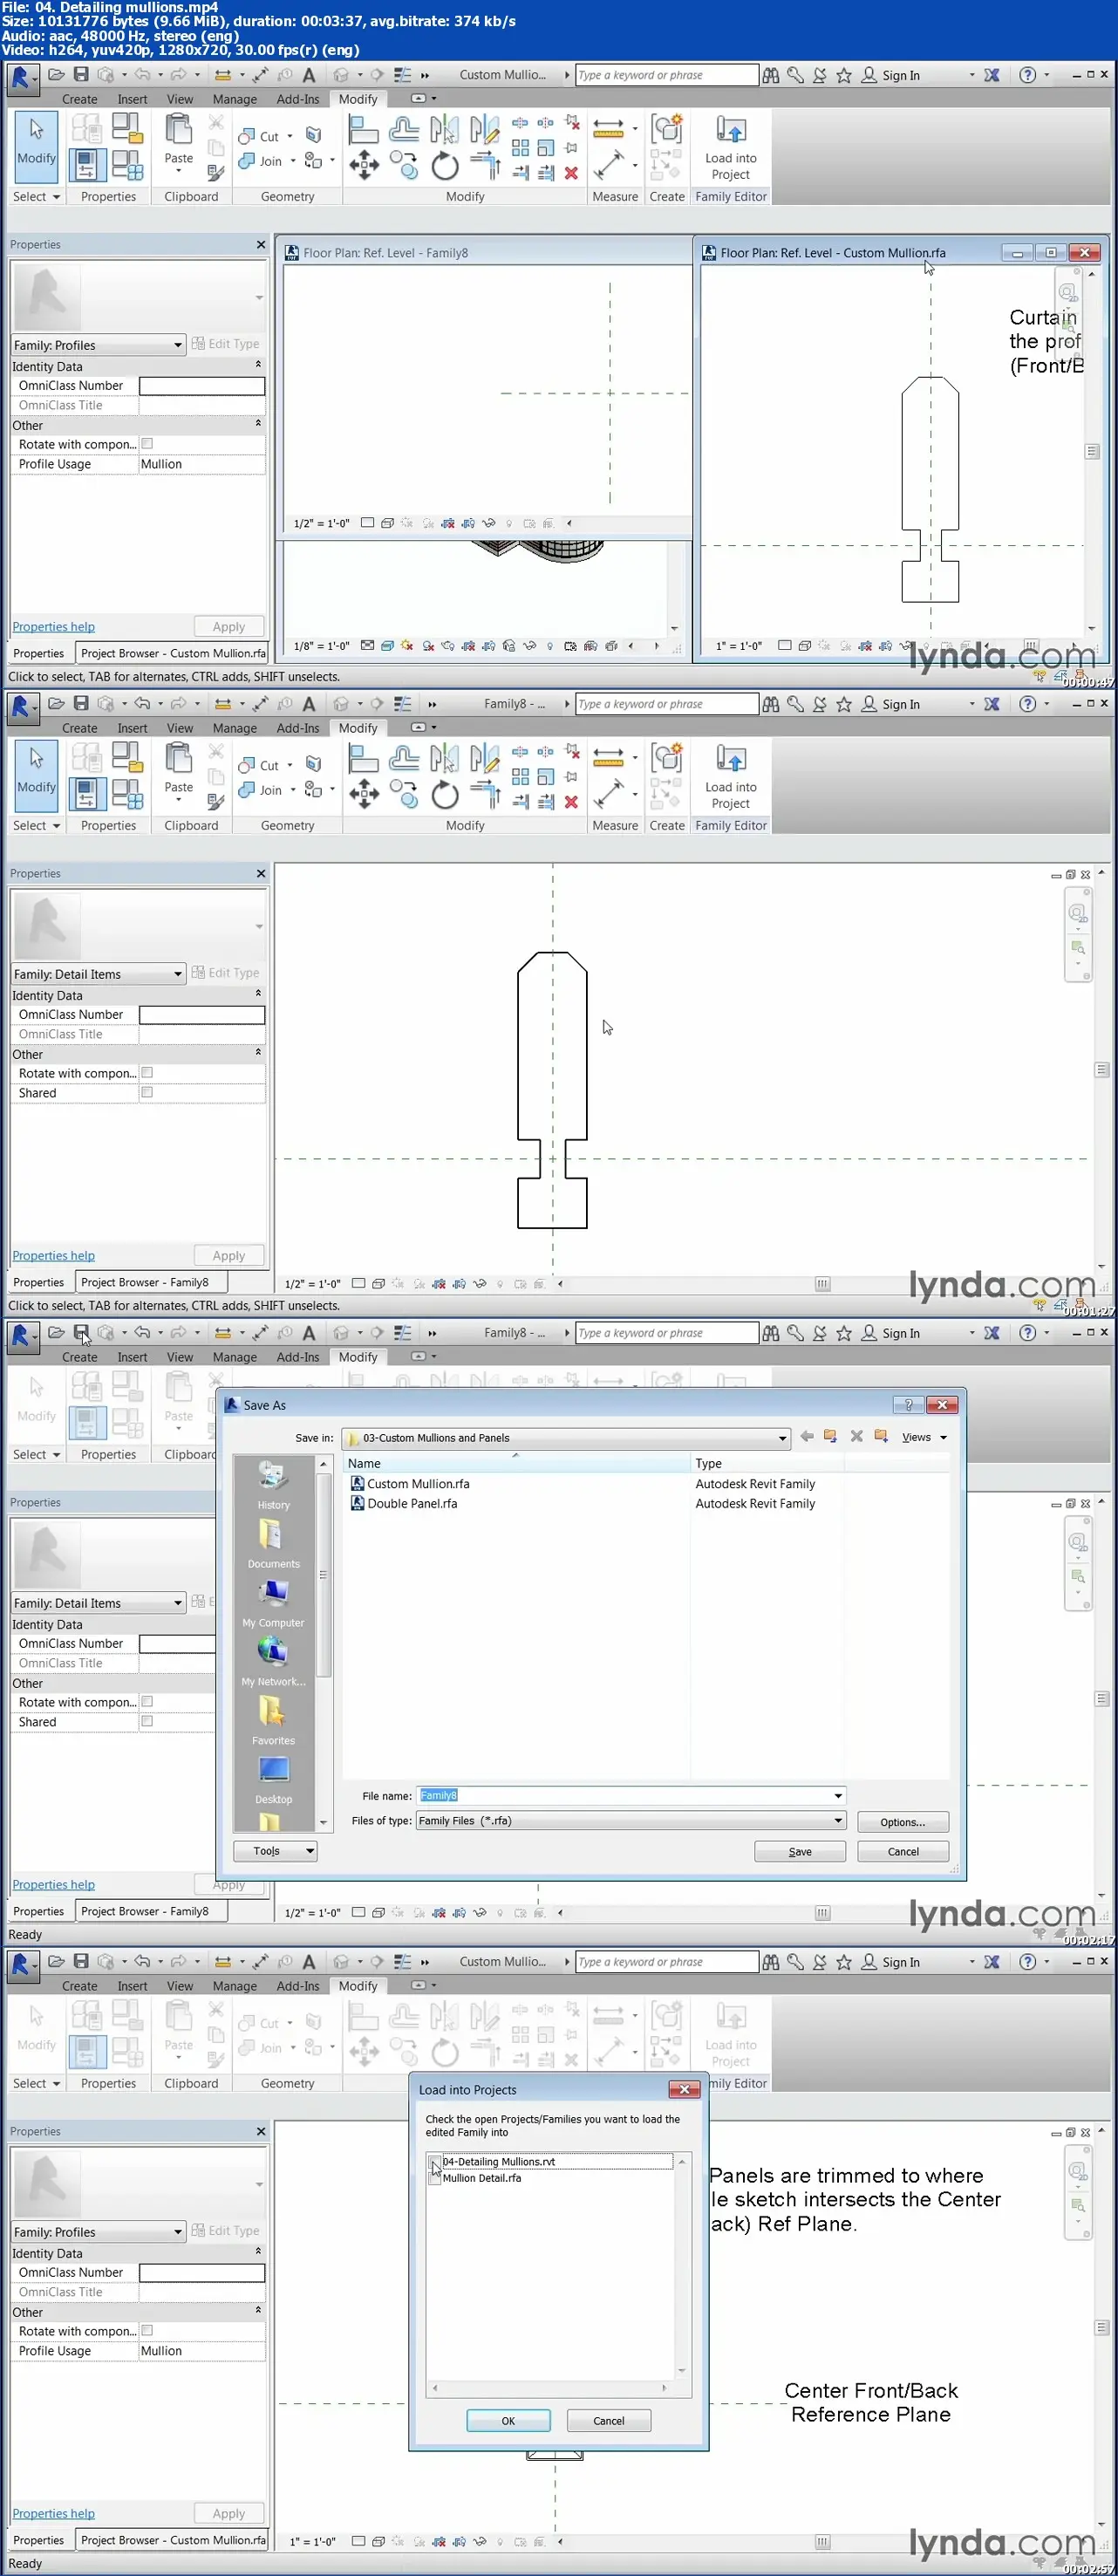Collapse Identity Data section in second frame

(258, 994)
